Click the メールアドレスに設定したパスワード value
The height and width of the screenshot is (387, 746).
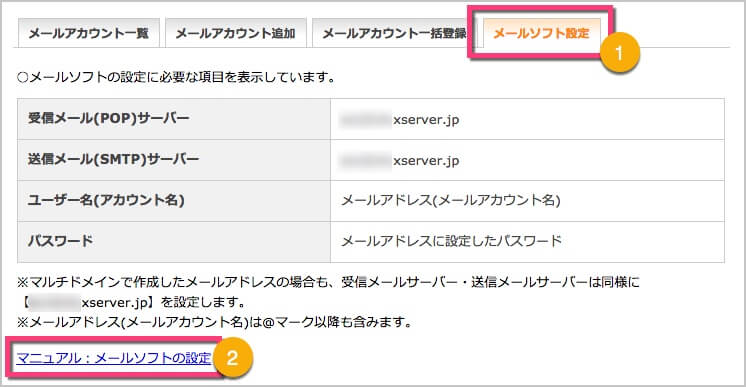tap(452, 241)
